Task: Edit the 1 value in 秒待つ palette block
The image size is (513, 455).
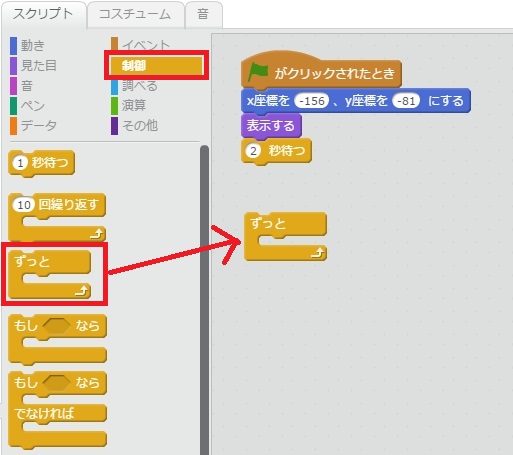Action: click(20, 163)
